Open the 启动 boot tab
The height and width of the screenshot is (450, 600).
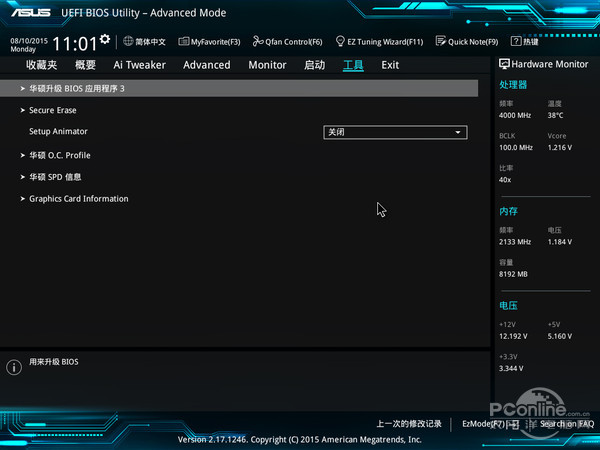point(315,65)
